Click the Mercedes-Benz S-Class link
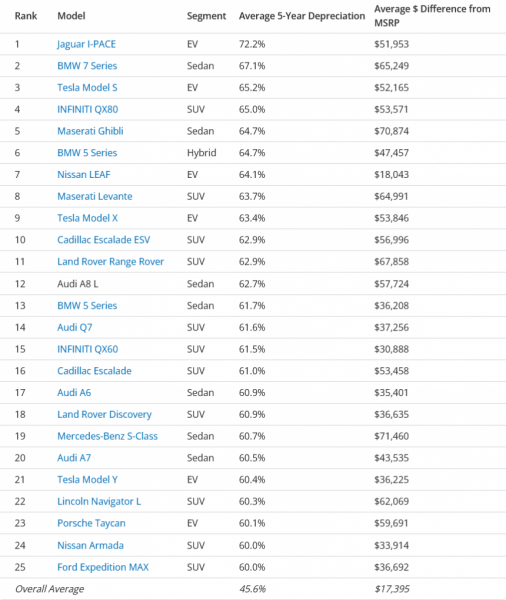 (108, 436)
